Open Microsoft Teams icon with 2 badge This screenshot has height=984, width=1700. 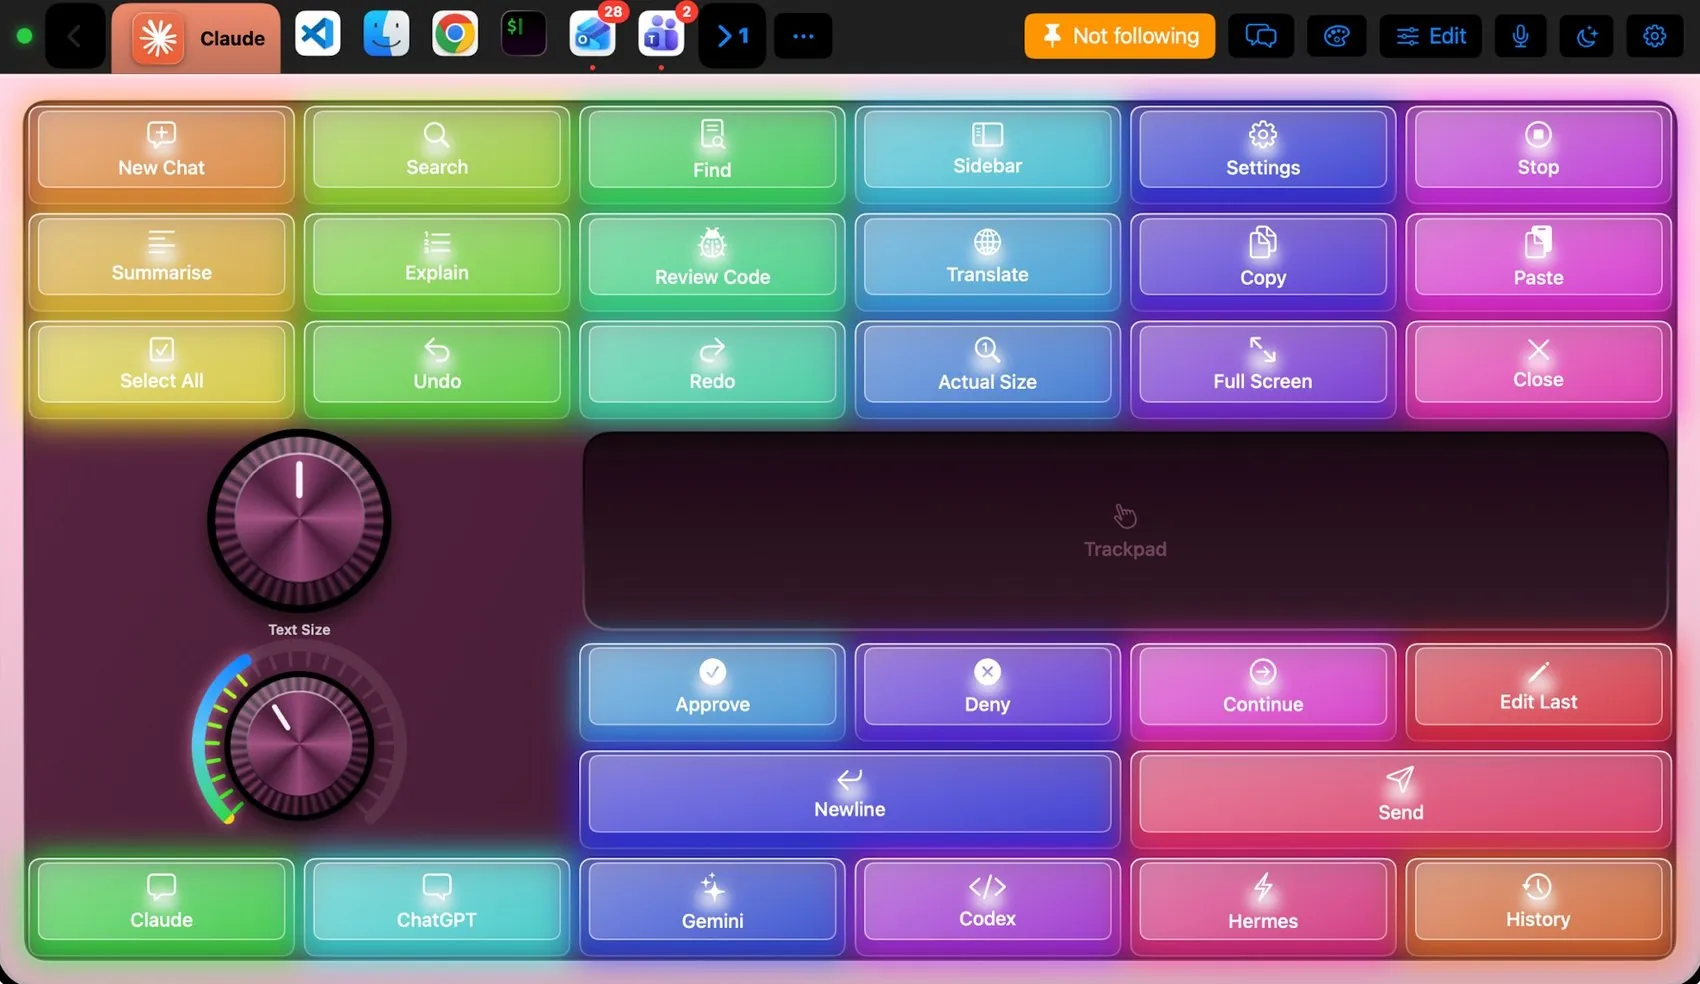point(661,35)
